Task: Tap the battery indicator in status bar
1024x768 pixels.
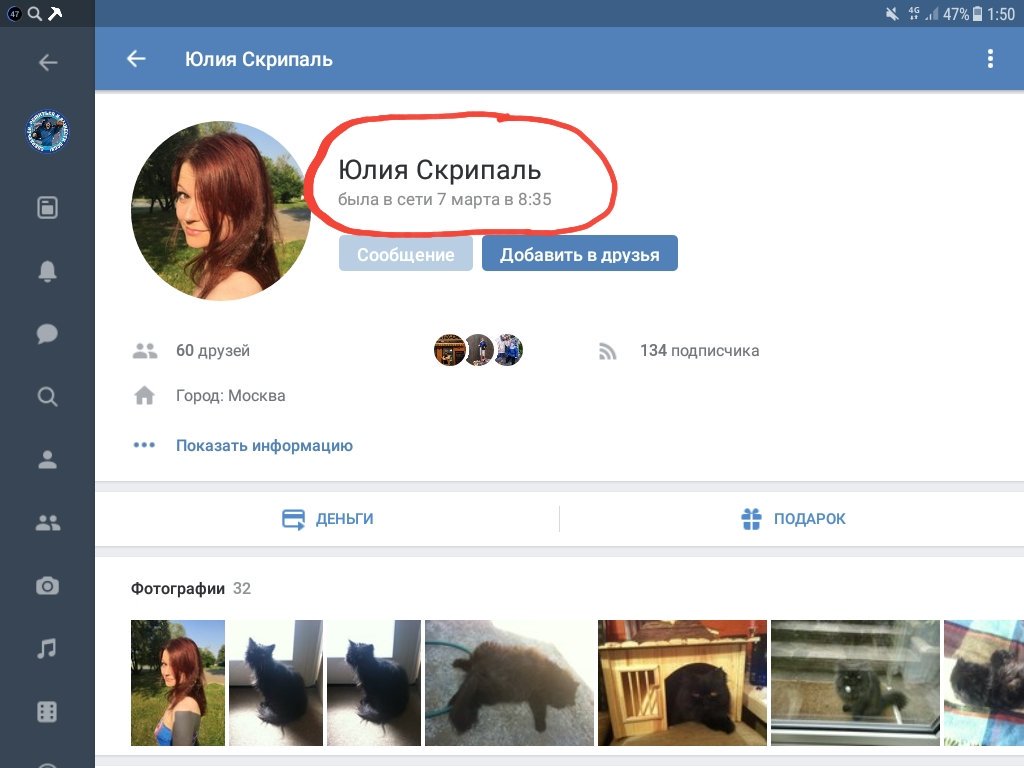Action: (977, 14)
